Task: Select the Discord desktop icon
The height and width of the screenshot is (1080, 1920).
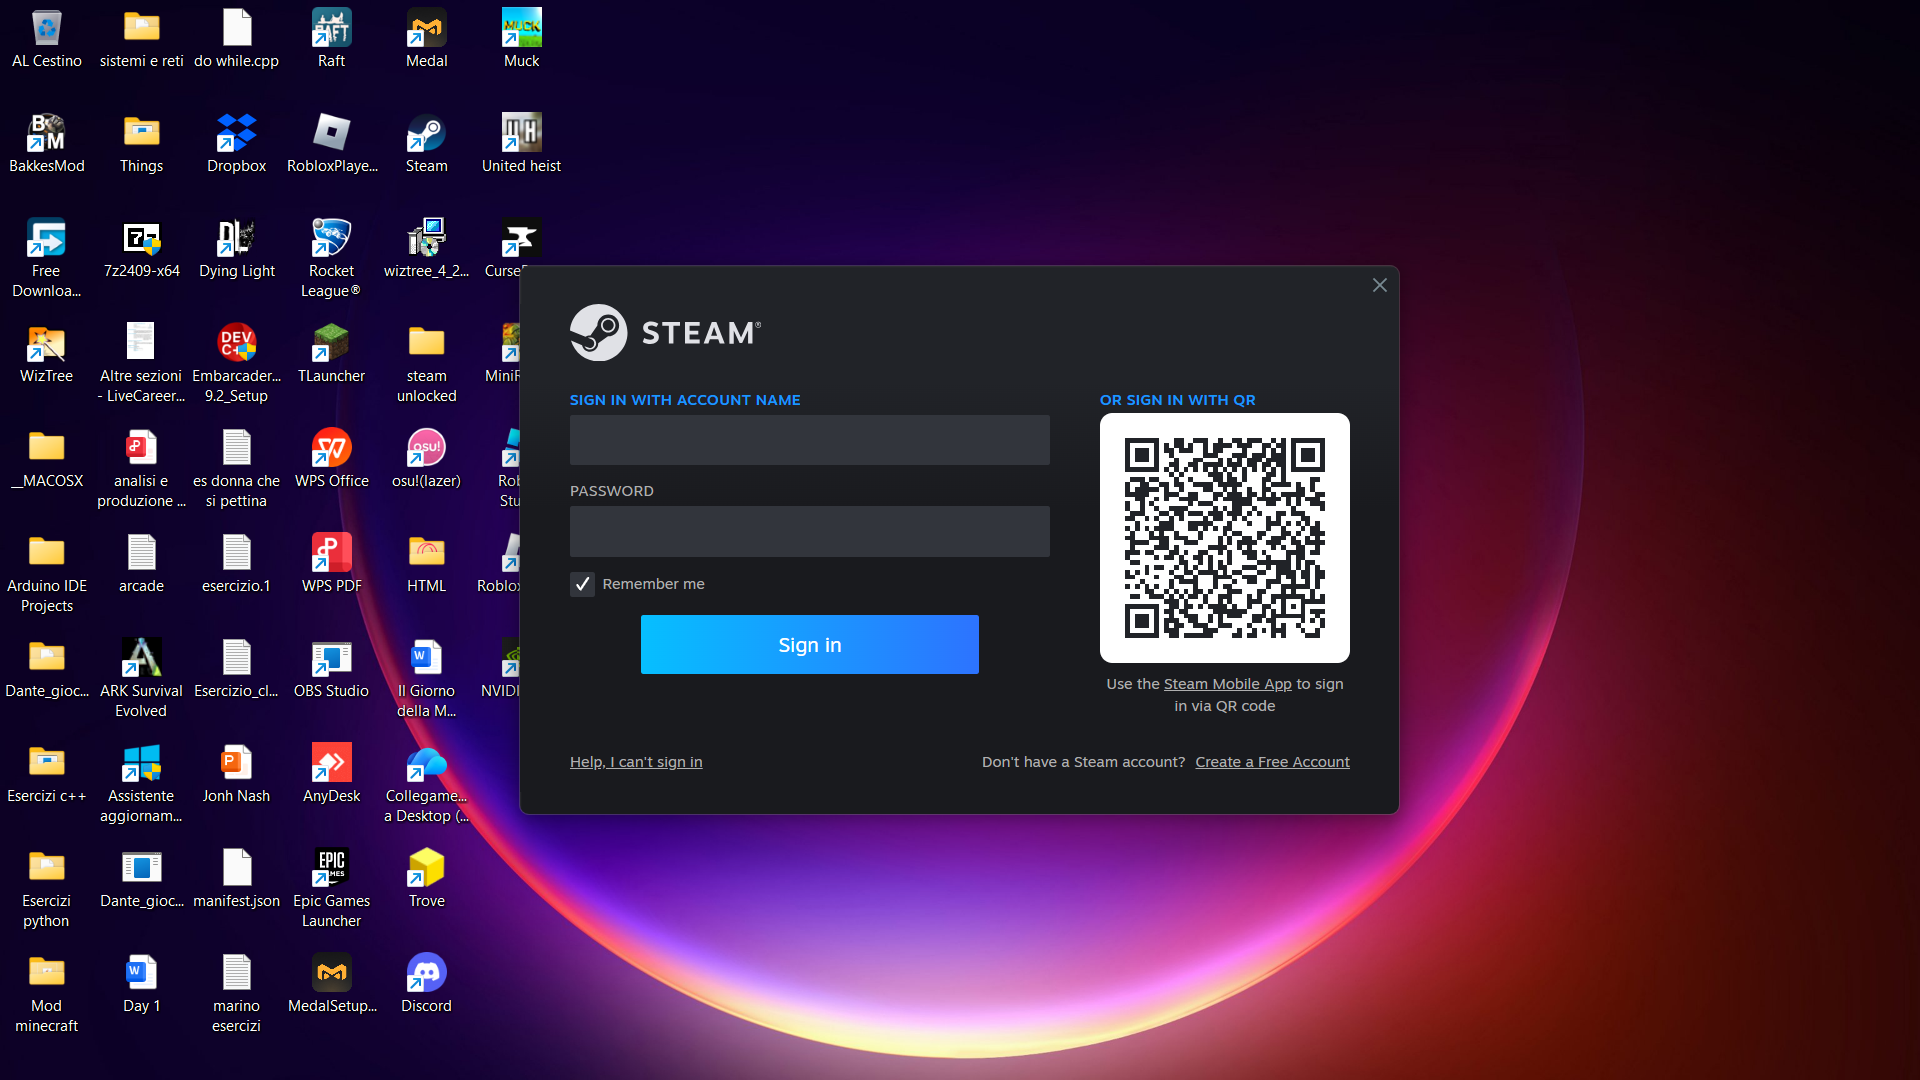Action: [426, 984]
